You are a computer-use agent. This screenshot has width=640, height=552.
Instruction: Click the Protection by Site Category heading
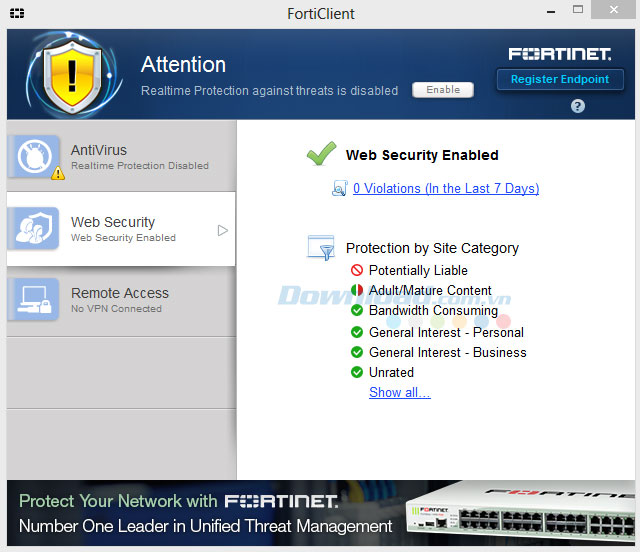point(432,248)
